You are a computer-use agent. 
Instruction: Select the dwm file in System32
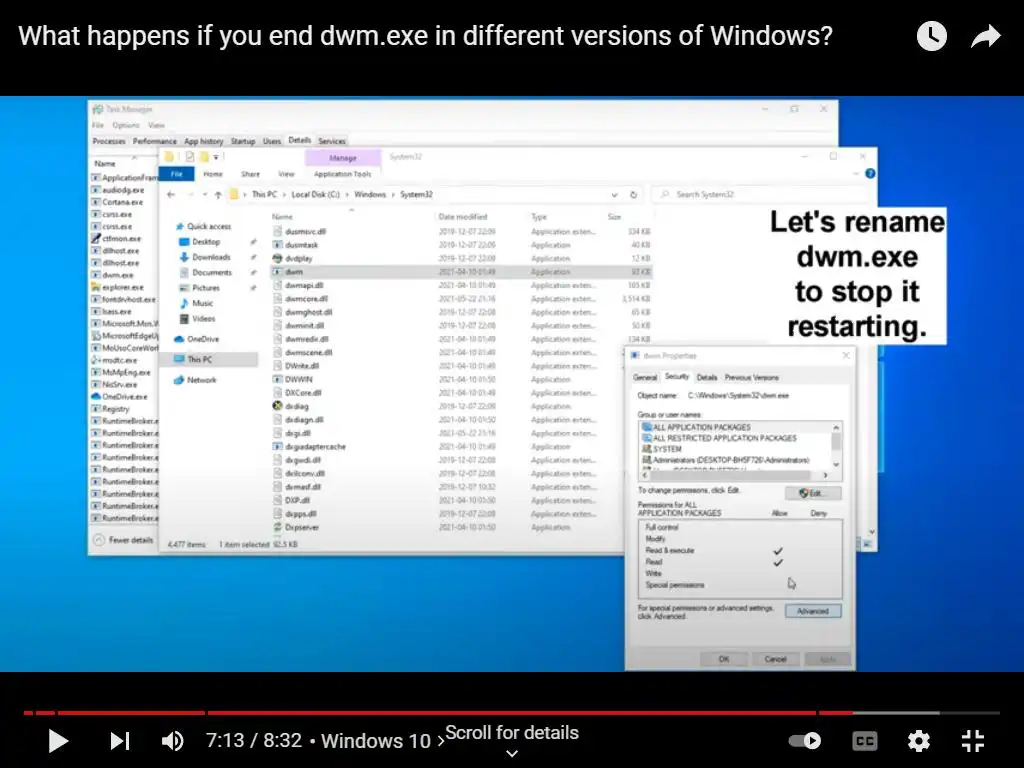[x=460, y=272]
